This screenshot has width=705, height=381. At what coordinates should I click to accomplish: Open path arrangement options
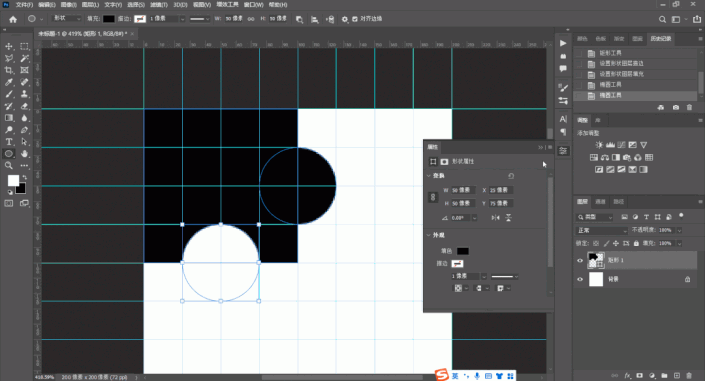[330, 19]
